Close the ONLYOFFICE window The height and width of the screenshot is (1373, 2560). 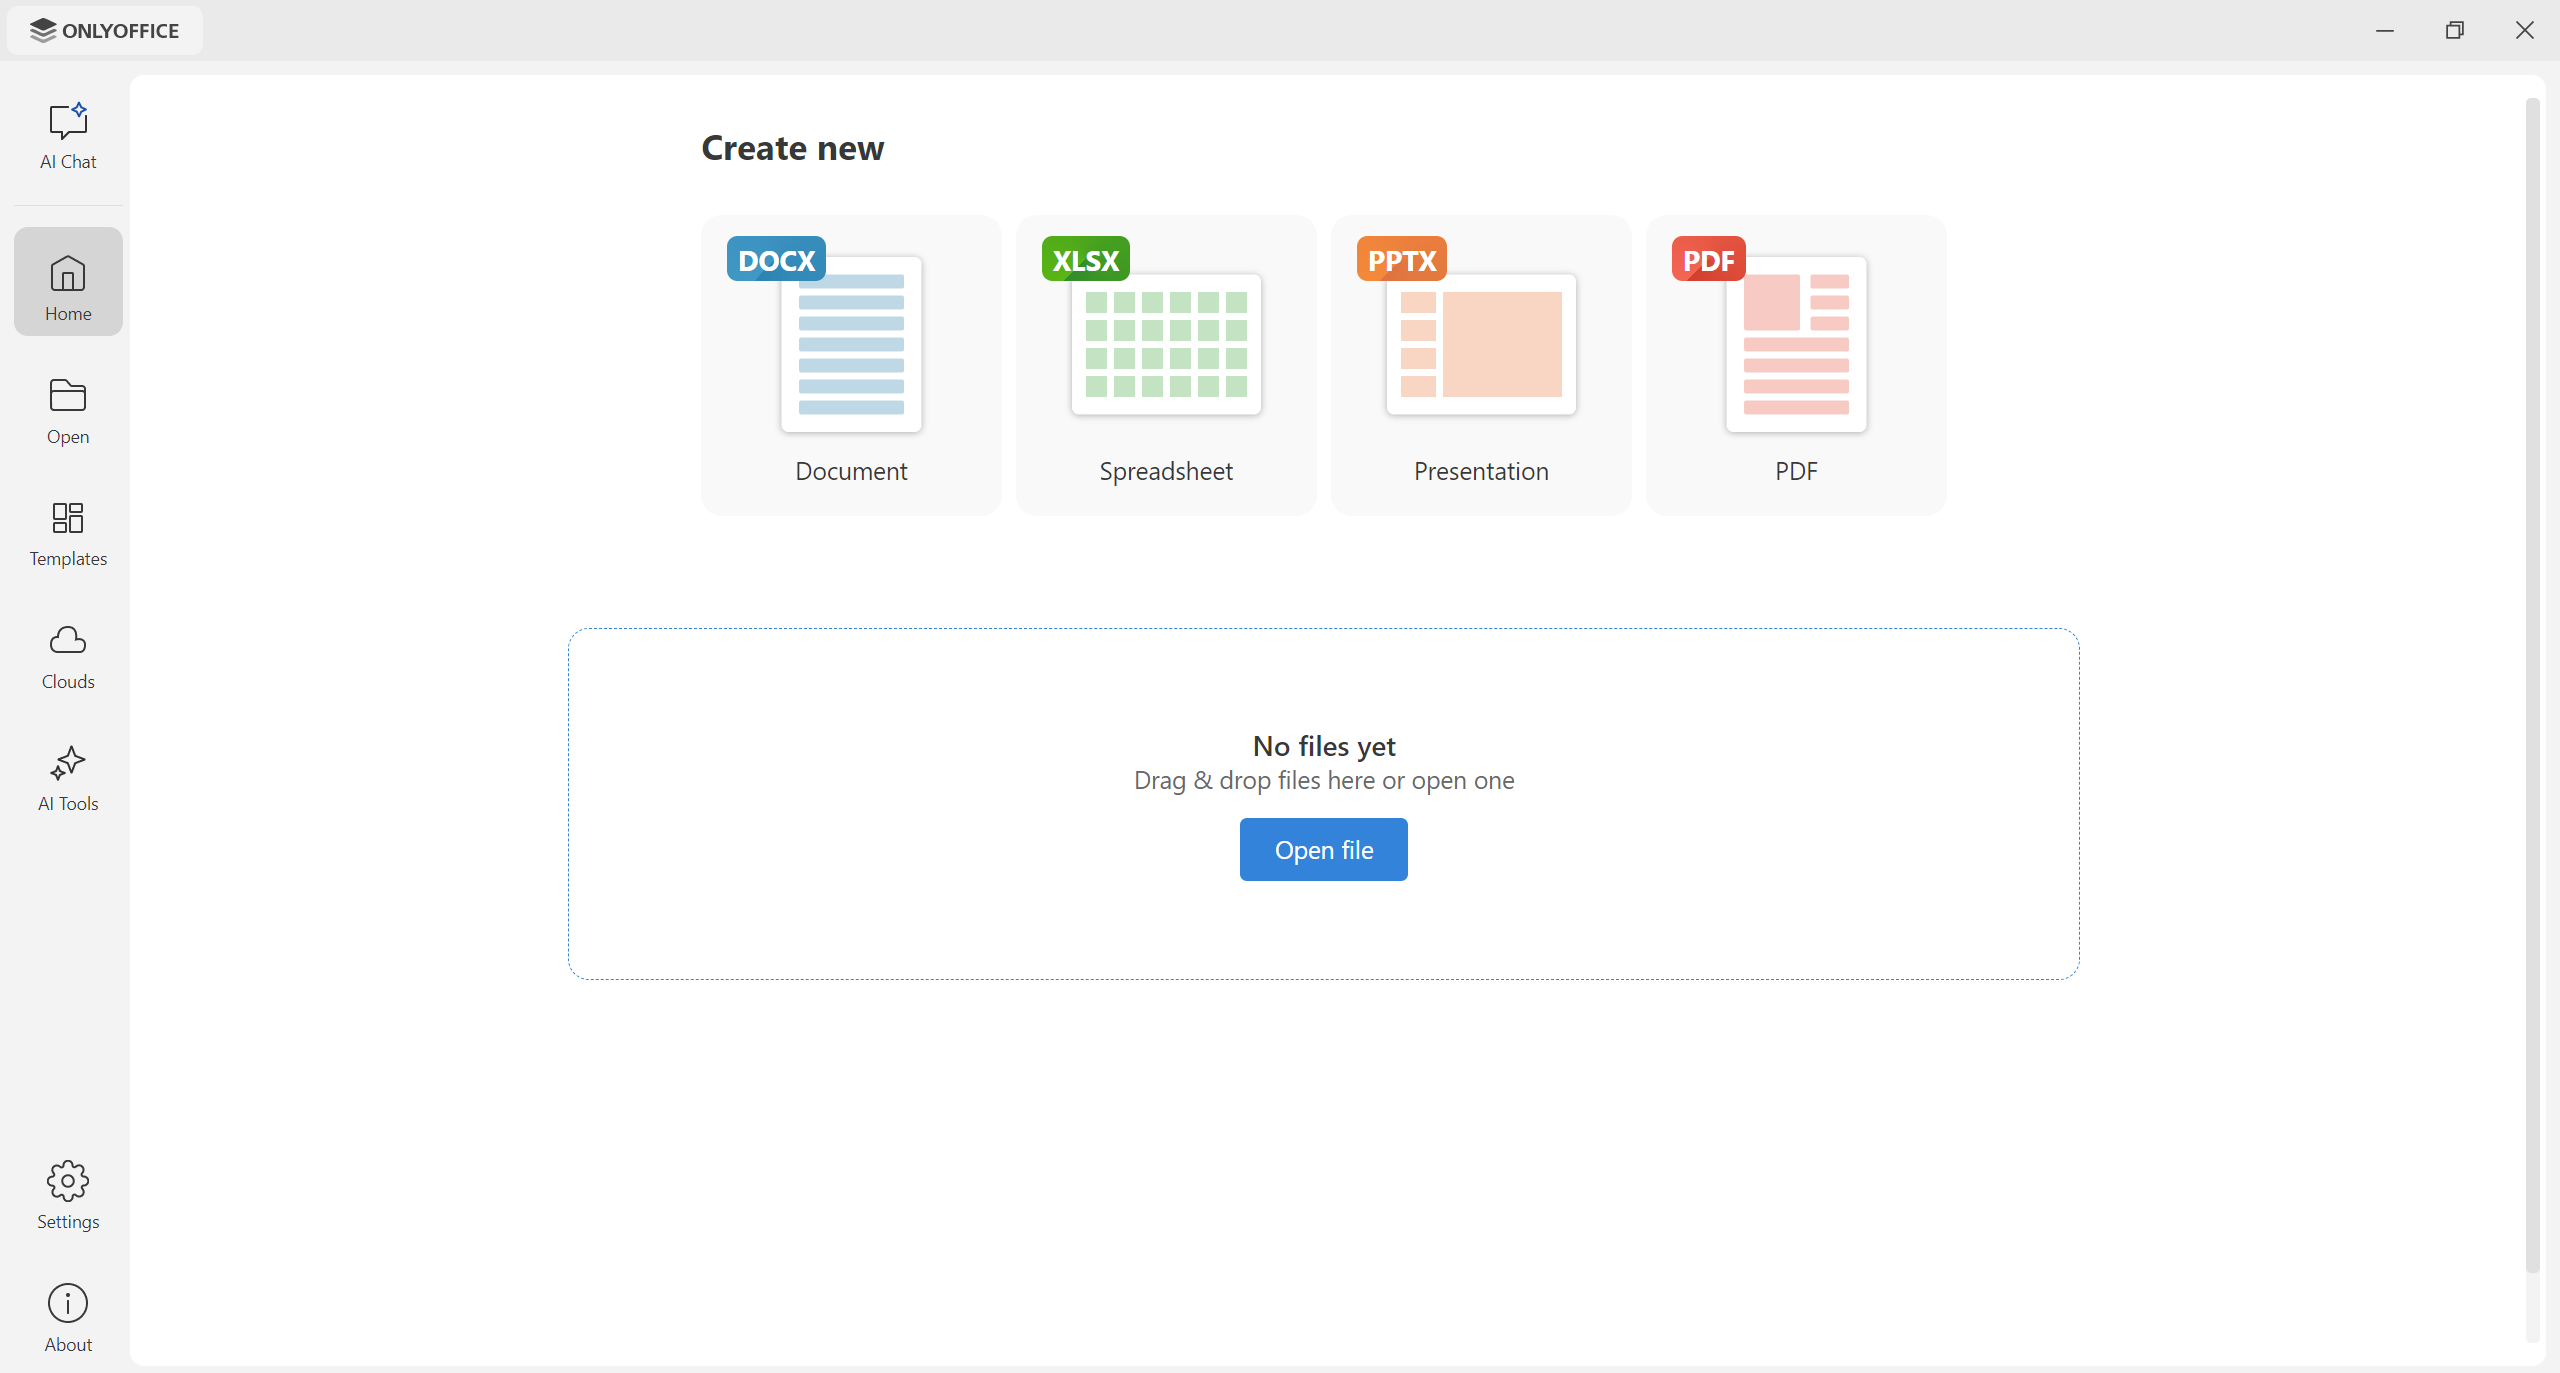pos(2525,30)
